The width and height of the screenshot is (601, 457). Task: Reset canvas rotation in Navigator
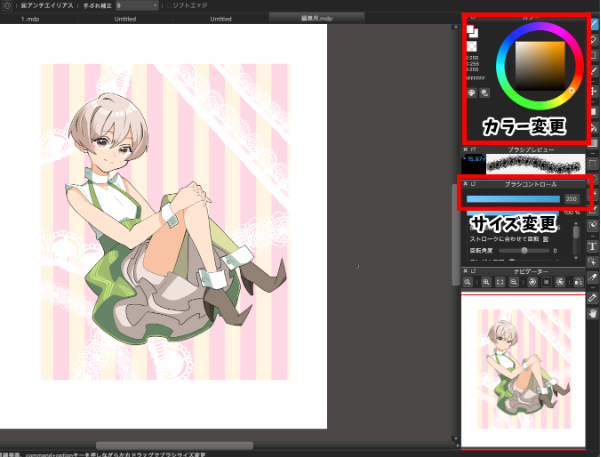(546, 282)
